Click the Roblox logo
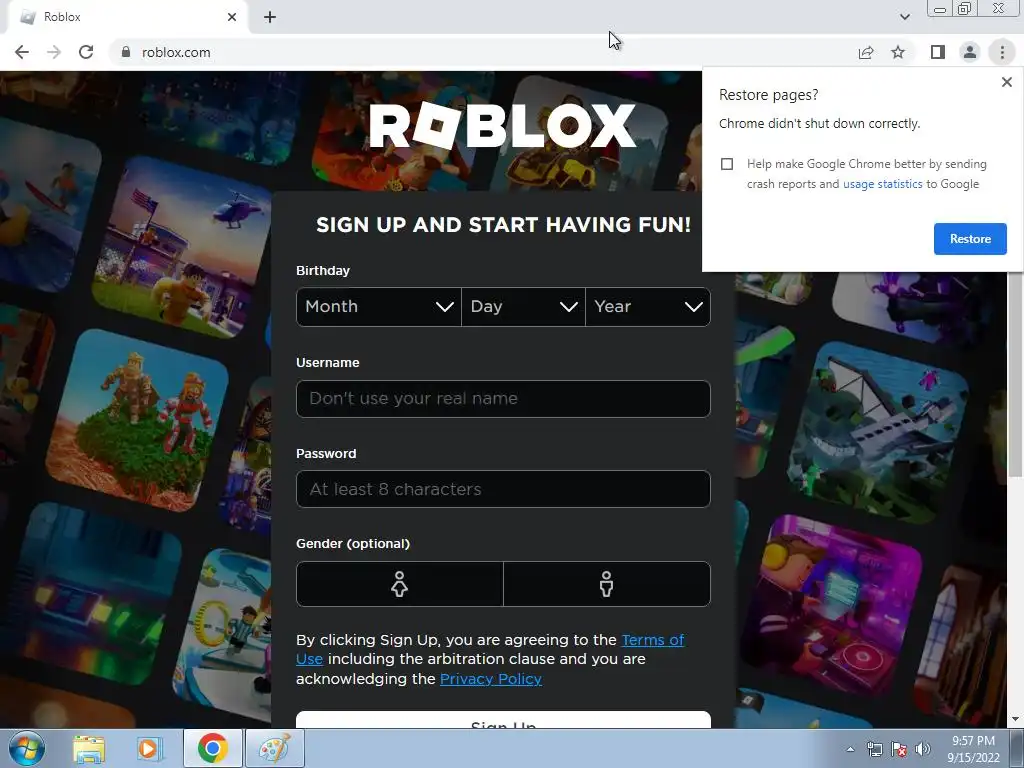 tap(502, 125)
